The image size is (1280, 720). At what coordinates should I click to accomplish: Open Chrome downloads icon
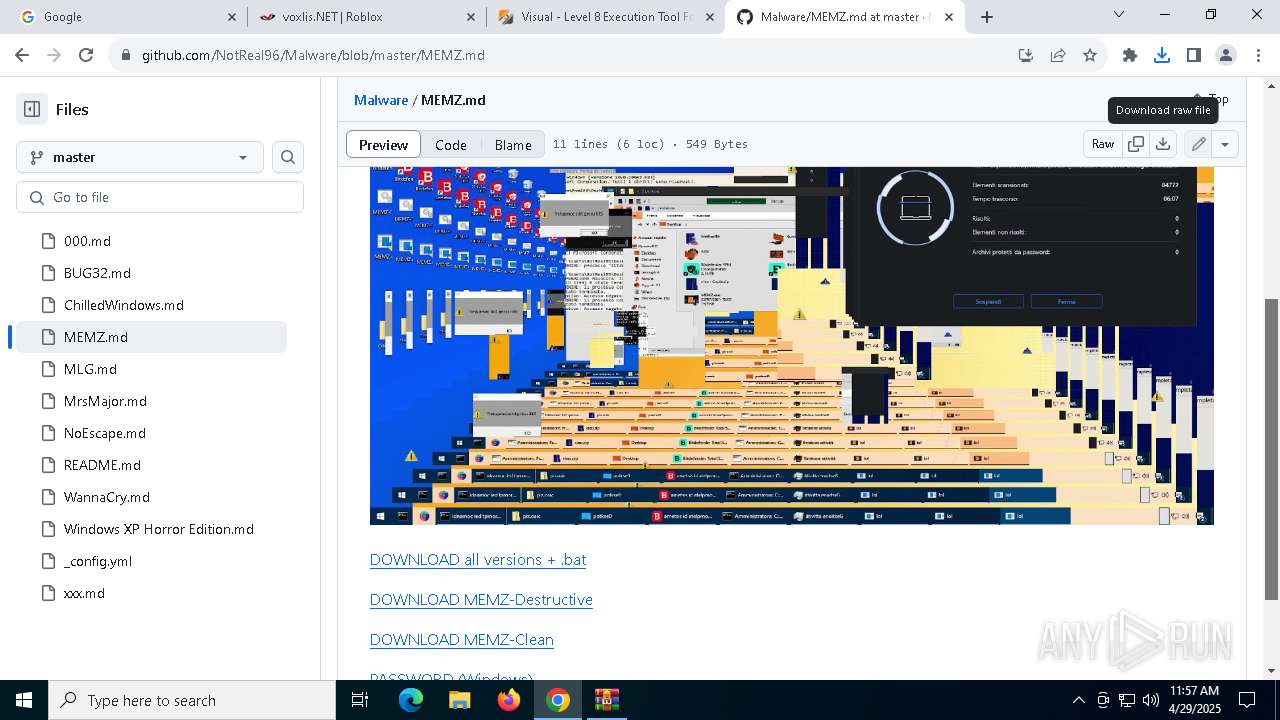pyautogui.click(x=1162, y=55)
